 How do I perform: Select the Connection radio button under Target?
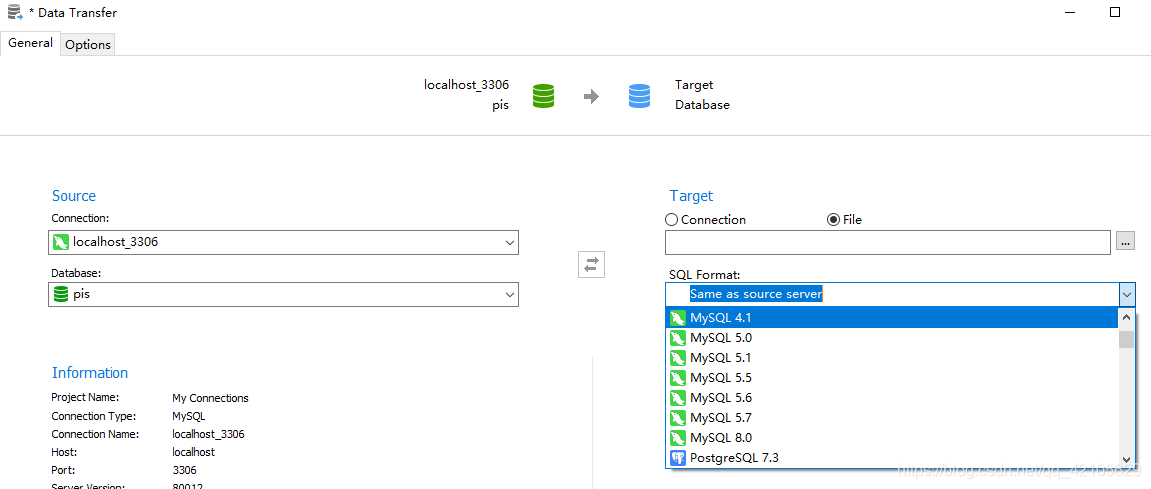coord(671,220)
